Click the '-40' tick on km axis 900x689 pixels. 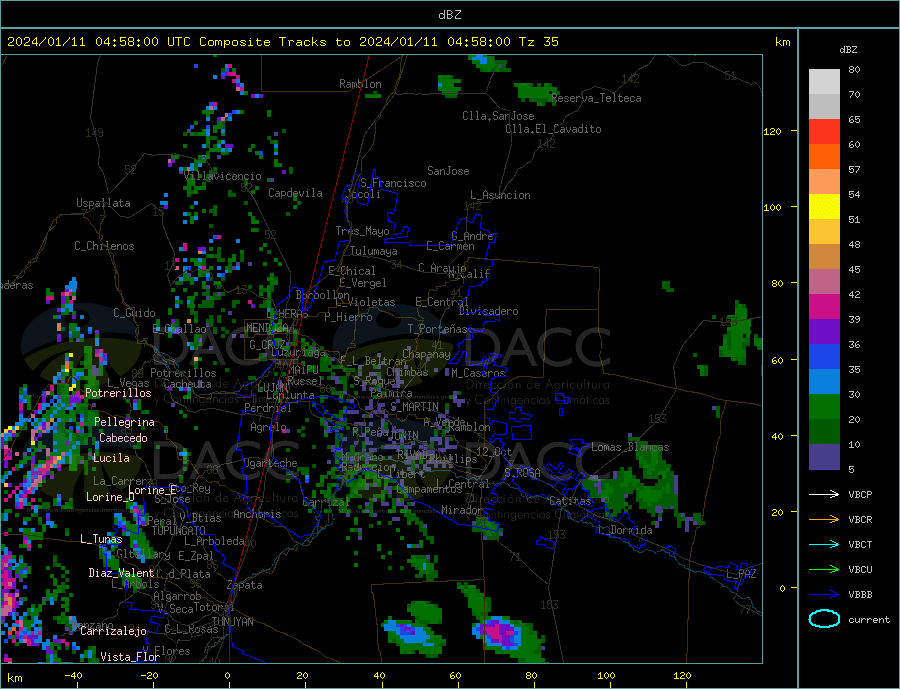73,675
